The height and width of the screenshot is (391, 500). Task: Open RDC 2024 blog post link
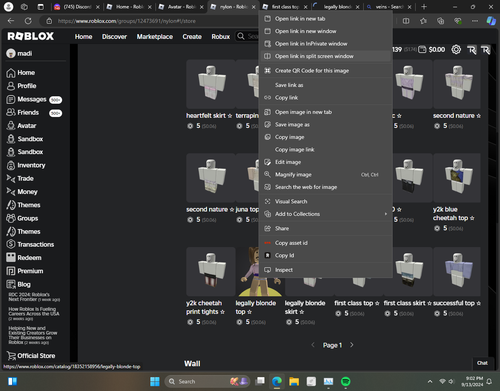click(x=34, y=297)
